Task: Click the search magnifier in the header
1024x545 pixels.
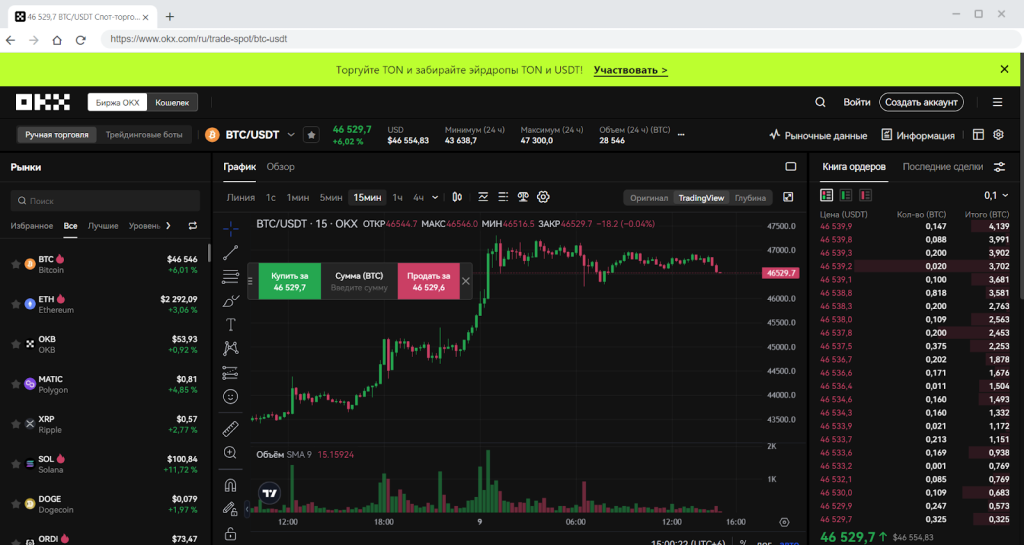Action: click(820, 102)
